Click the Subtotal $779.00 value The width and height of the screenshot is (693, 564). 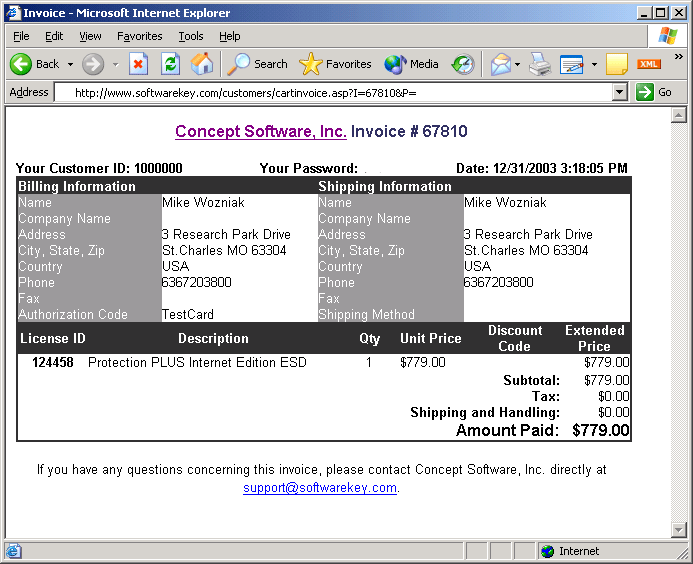click(x=606, y=380)
